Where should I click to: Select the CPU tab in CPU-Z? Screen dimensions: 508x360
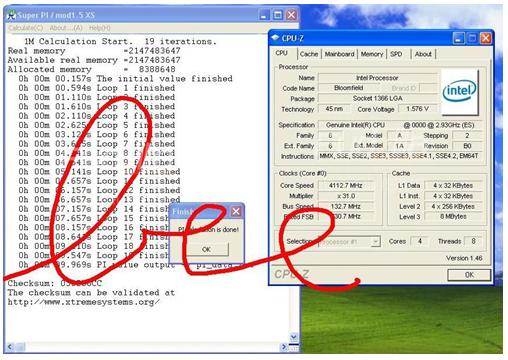(x=281, y=53)
